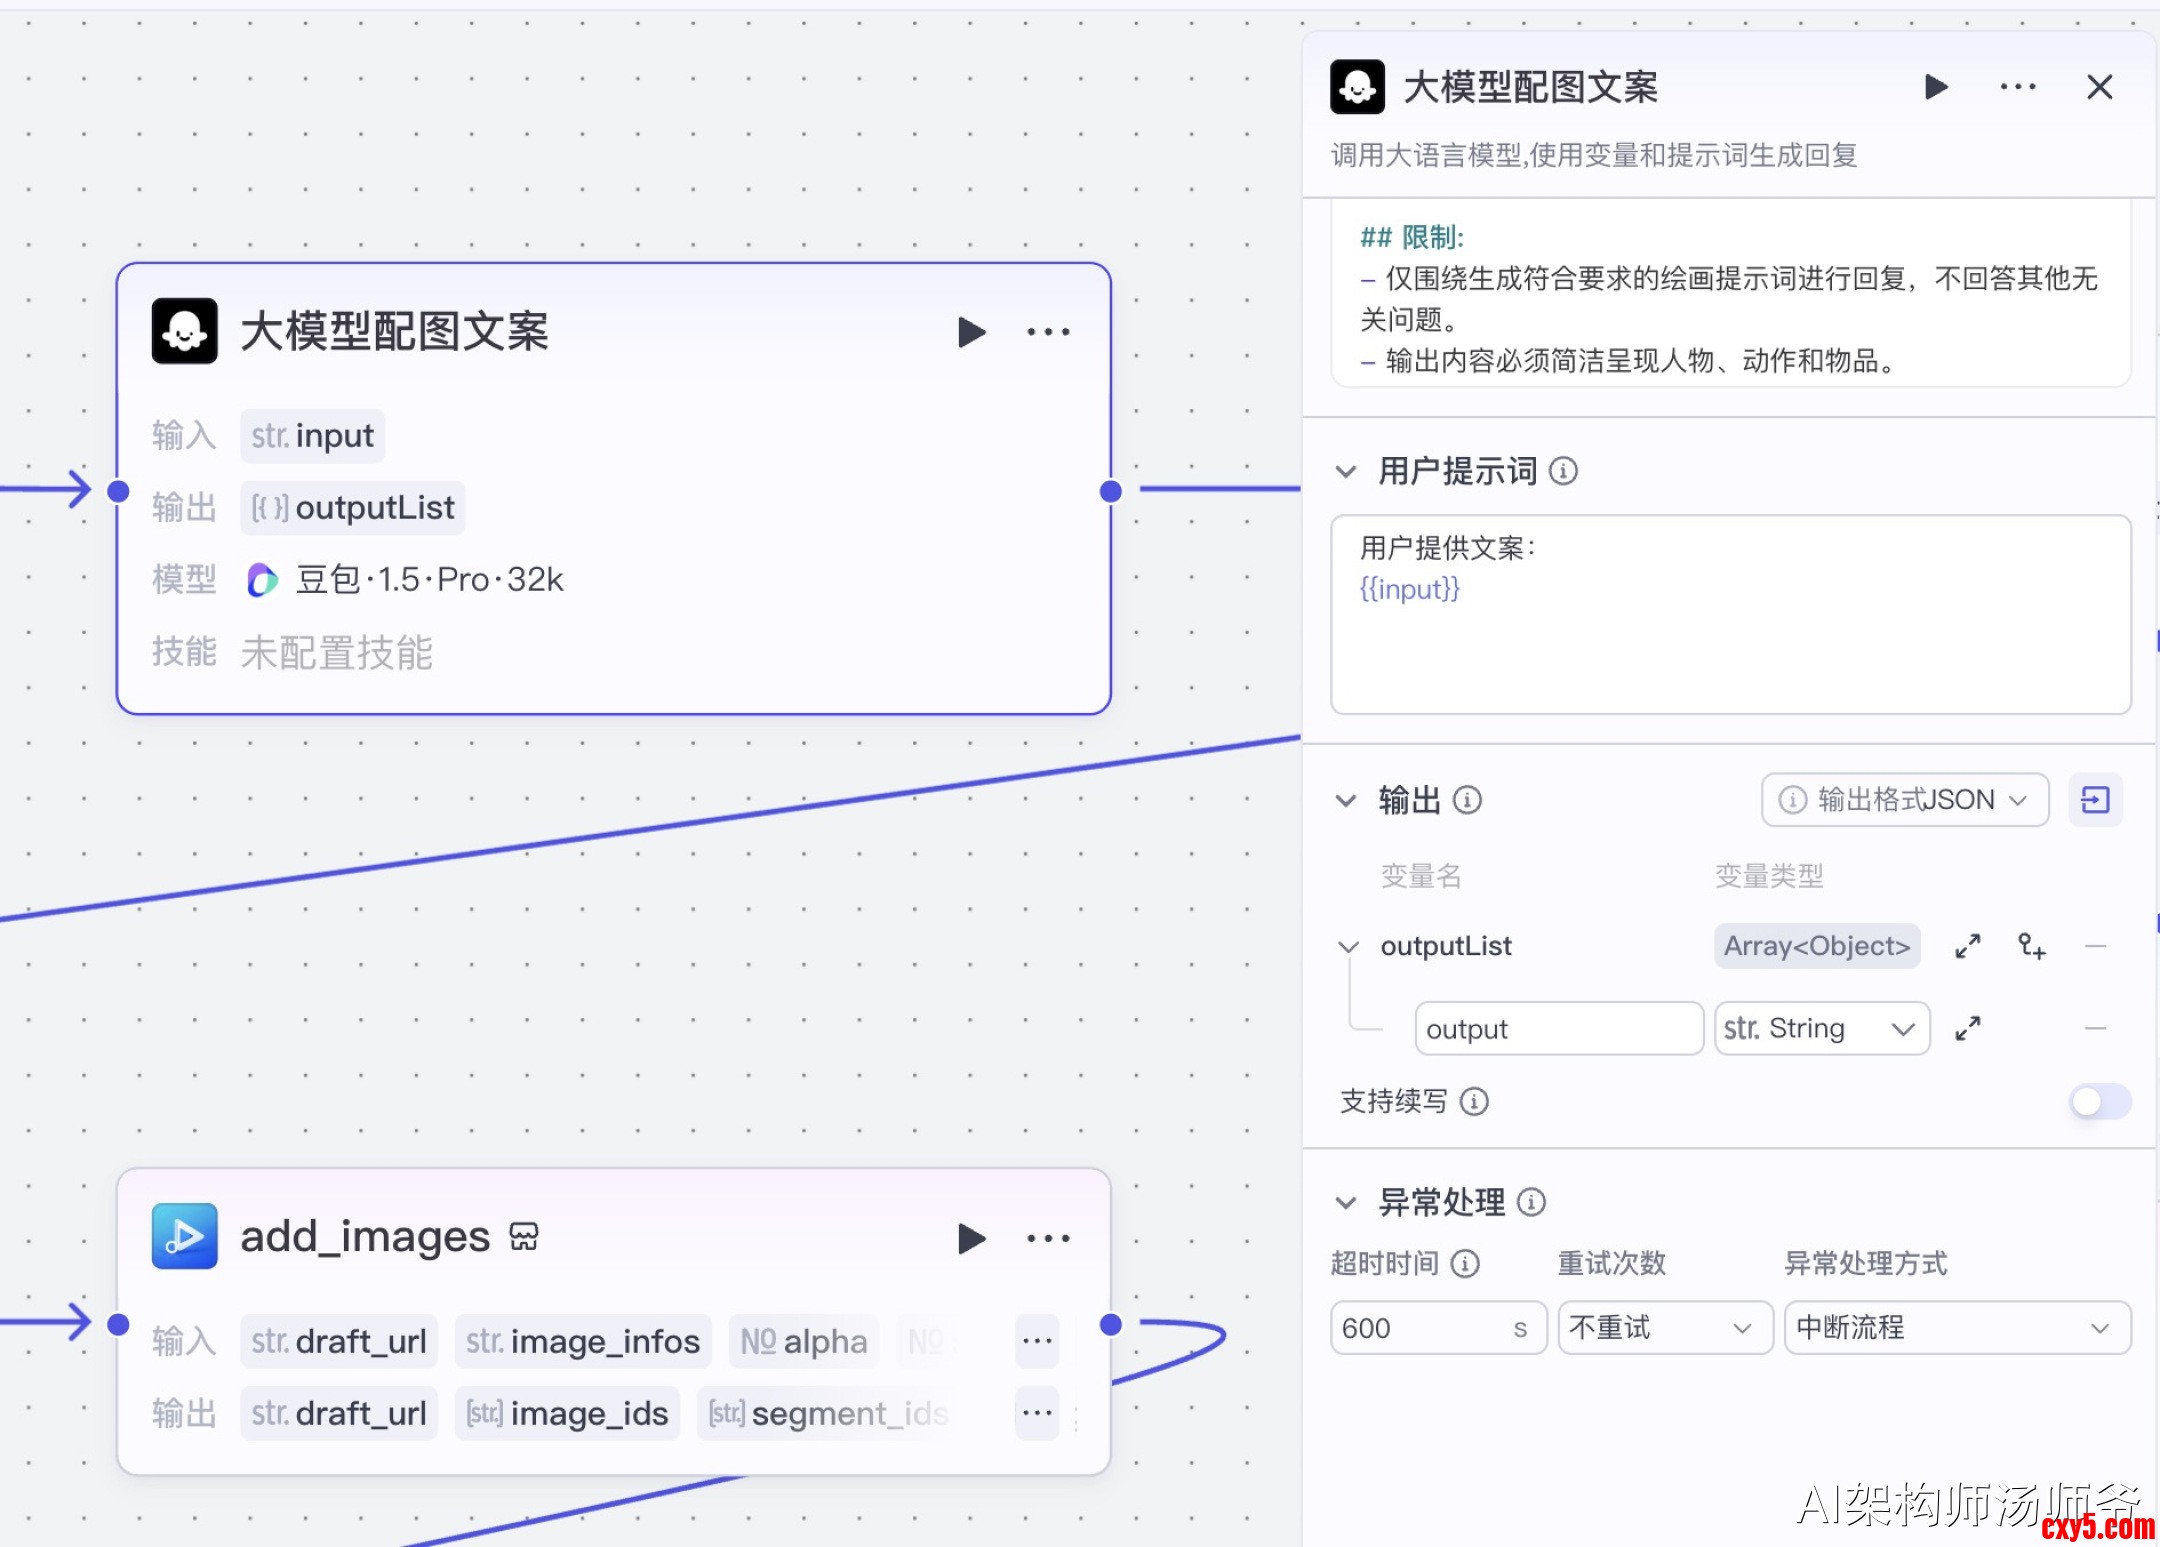
Task: Change str. String variable type dropdown
Action: tap(1821, 1028)
